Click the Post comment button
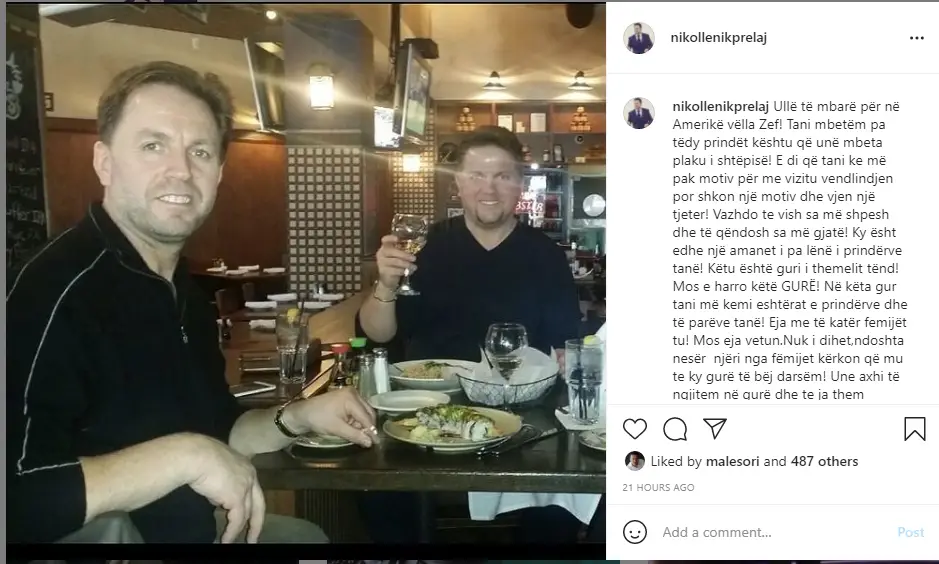The width and height of the screenshot is (939, 564). [910, 532]
